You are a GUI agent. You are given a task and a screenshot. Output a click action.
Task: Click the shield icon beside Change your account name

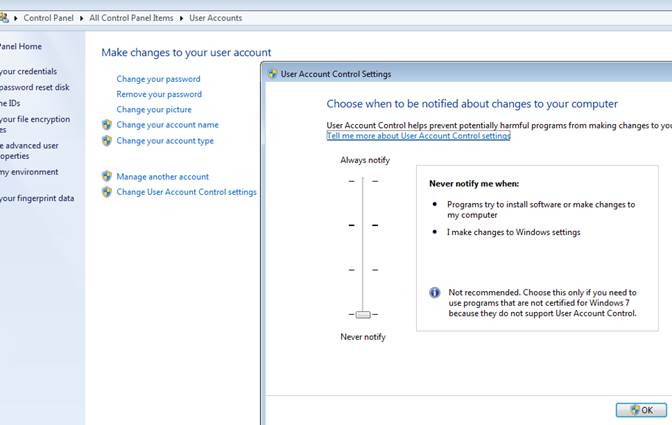tap(107, 125)
